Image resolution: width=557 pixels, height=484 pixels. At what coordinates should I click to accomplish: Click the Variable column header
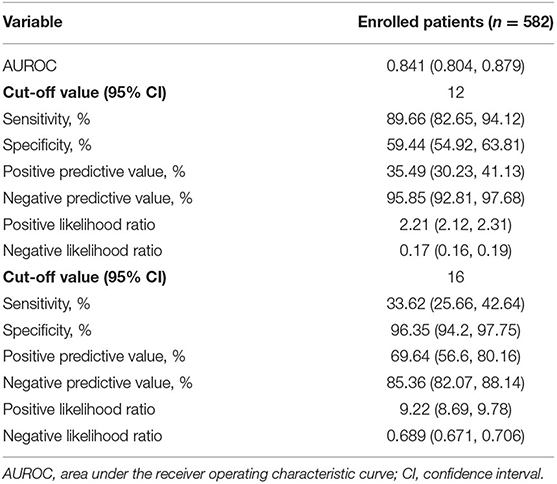pyautogui.click(x=33, y=22)
